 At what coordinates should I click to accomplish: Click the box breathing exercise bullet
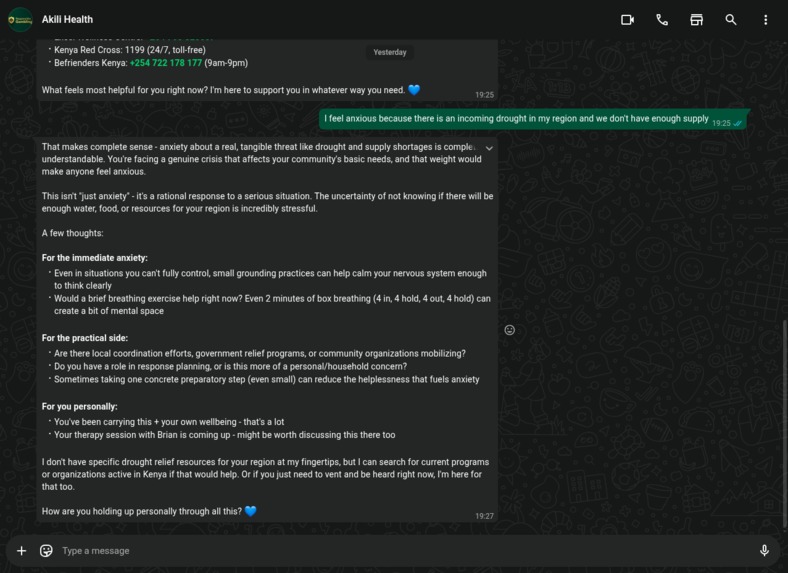click(272, 305)
